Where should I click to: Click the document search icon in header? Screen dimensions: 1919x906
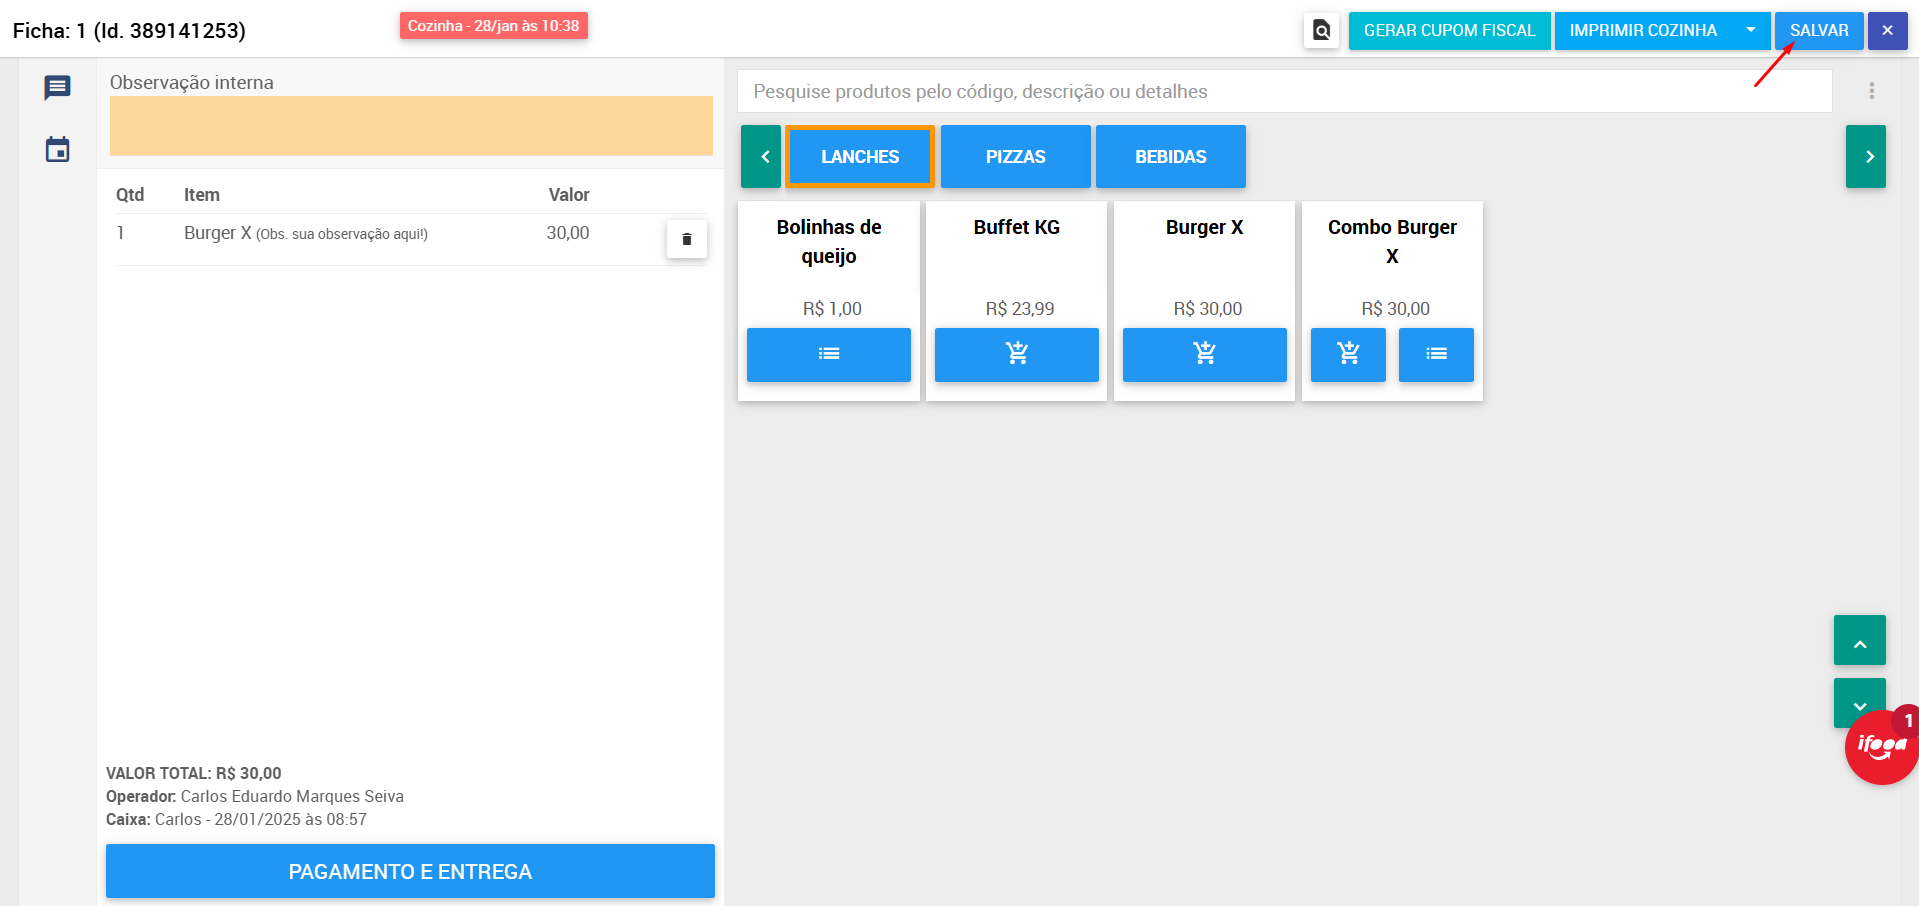pos(1321,31)
